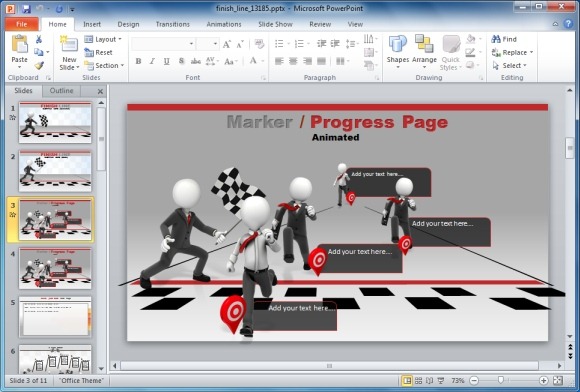The height and width of the screenshot is (392, 580).
Task: Select slide 4 thumbnail
Action: 55,268
